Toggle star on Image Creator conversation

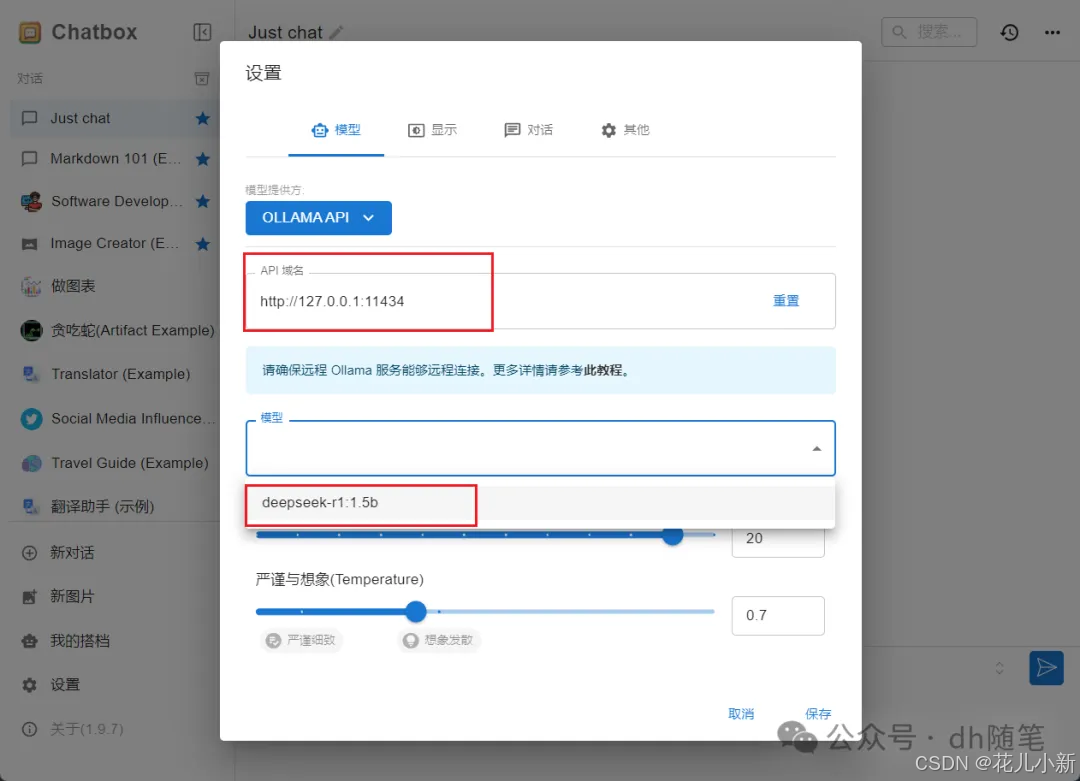click(x=202, y=244)
